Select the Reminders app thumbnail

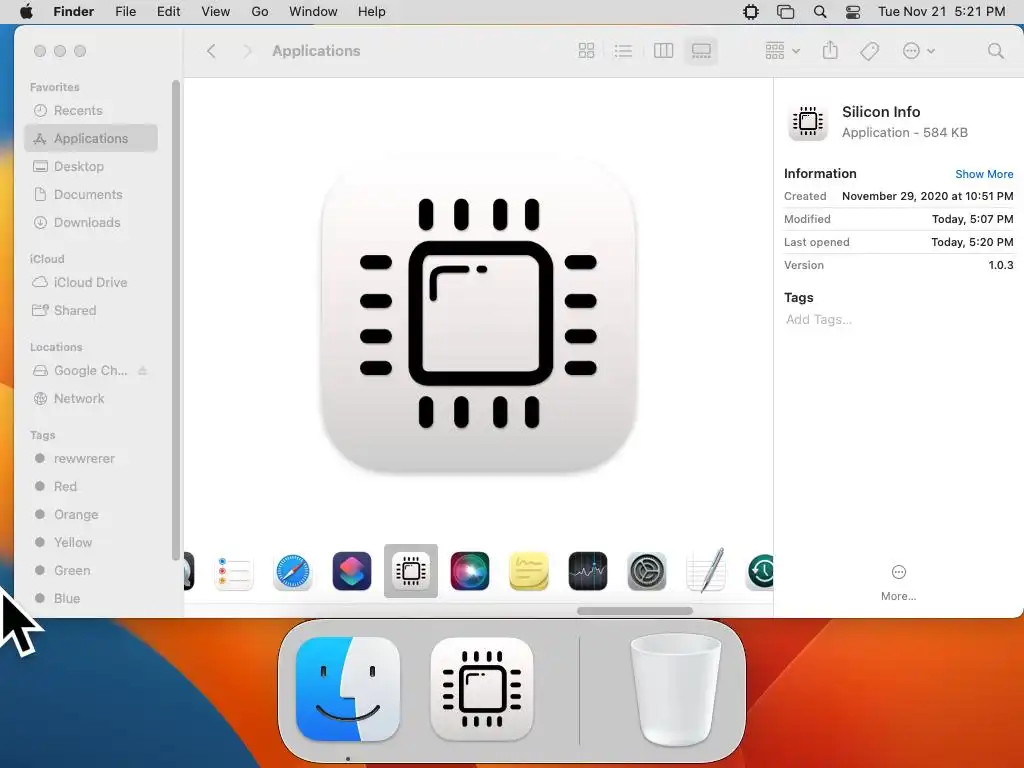234,571
